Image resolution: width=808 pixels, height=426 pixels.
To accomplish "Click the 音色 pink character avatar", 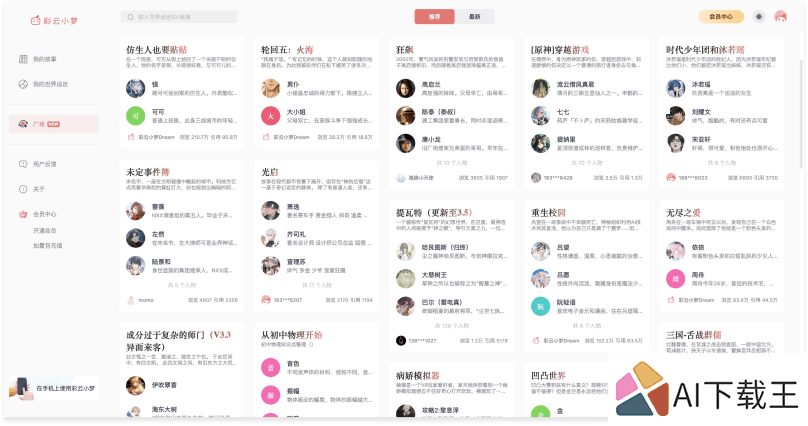I will 271,368.
